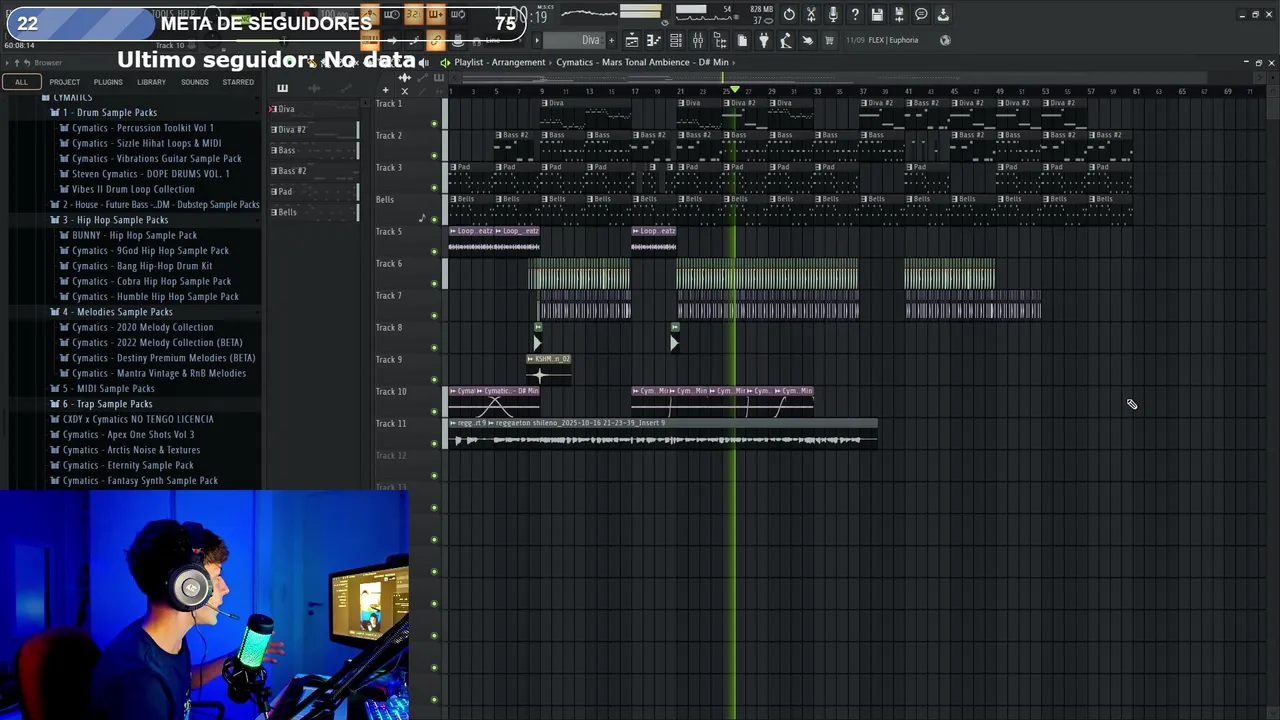Open the Piano roll view icon
This screenshot has height=720, width=1280.
click(x=654, y=40)
